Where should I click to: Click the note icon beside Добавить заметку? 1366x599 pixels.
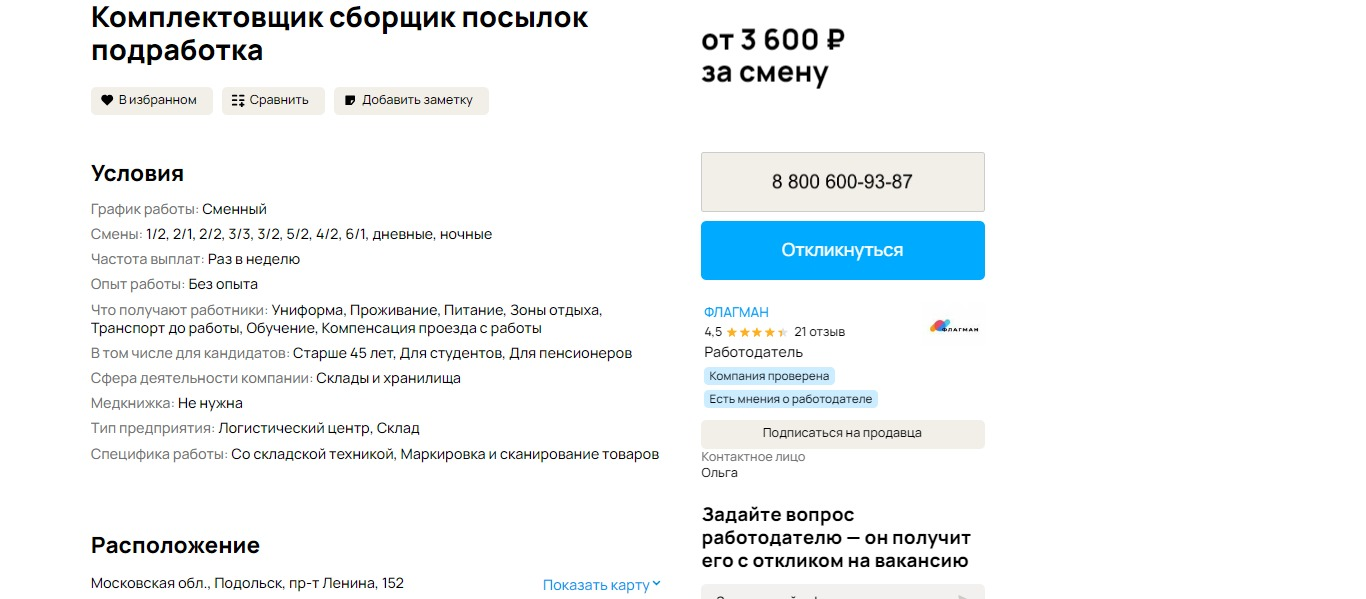(350, 100)
